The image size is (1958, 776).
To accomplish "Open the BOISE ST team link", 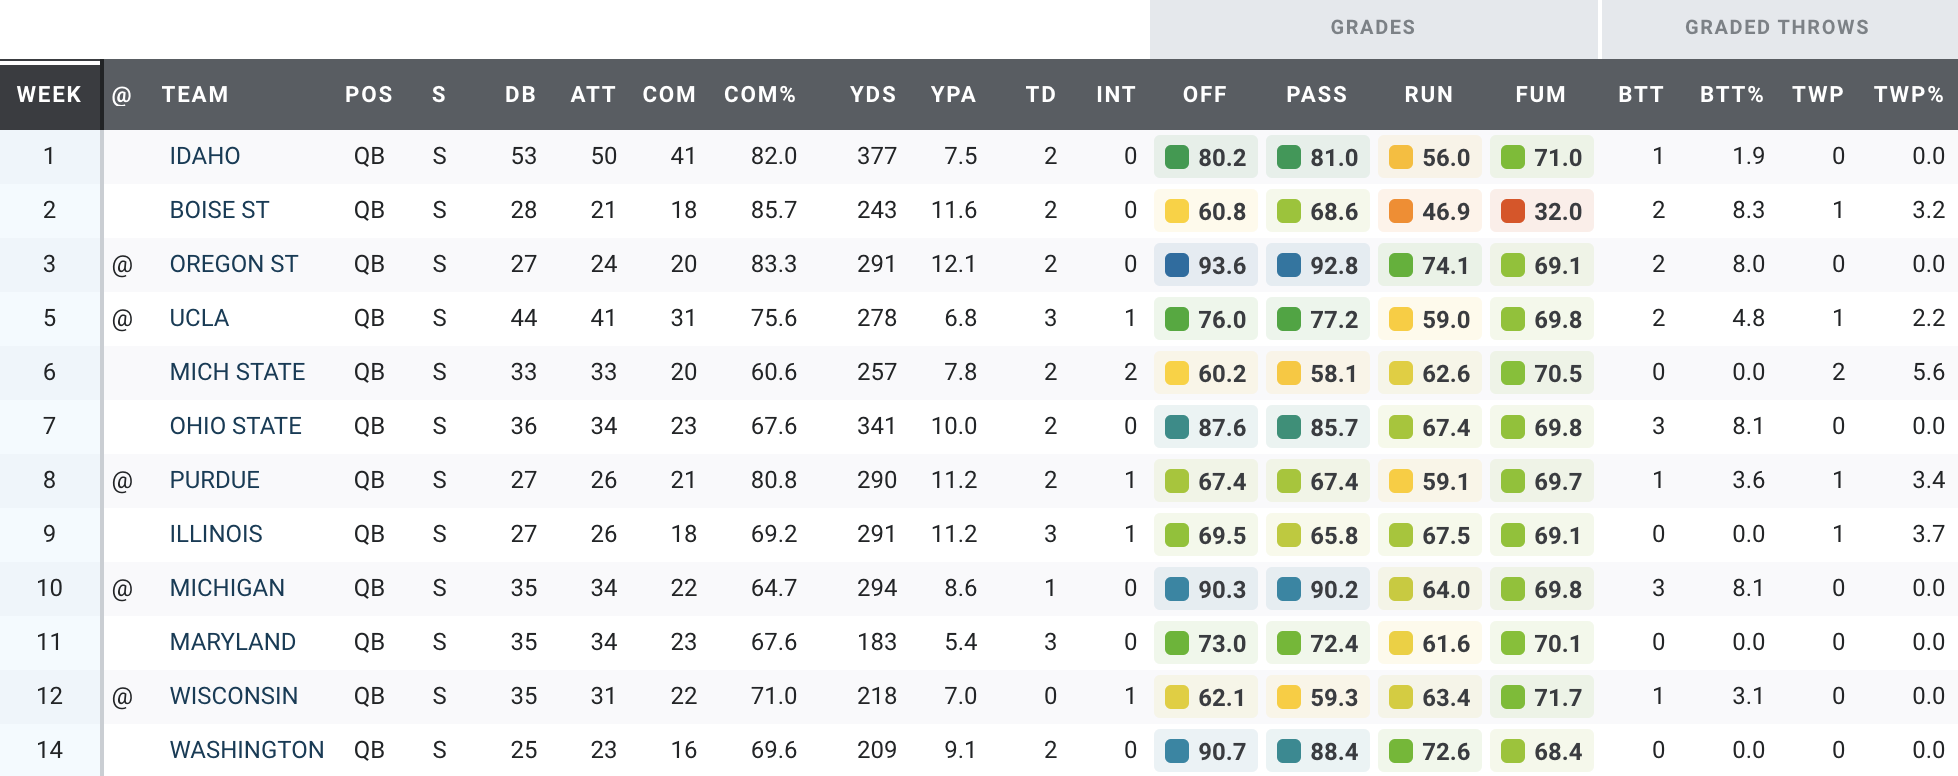I will (219, 210).
